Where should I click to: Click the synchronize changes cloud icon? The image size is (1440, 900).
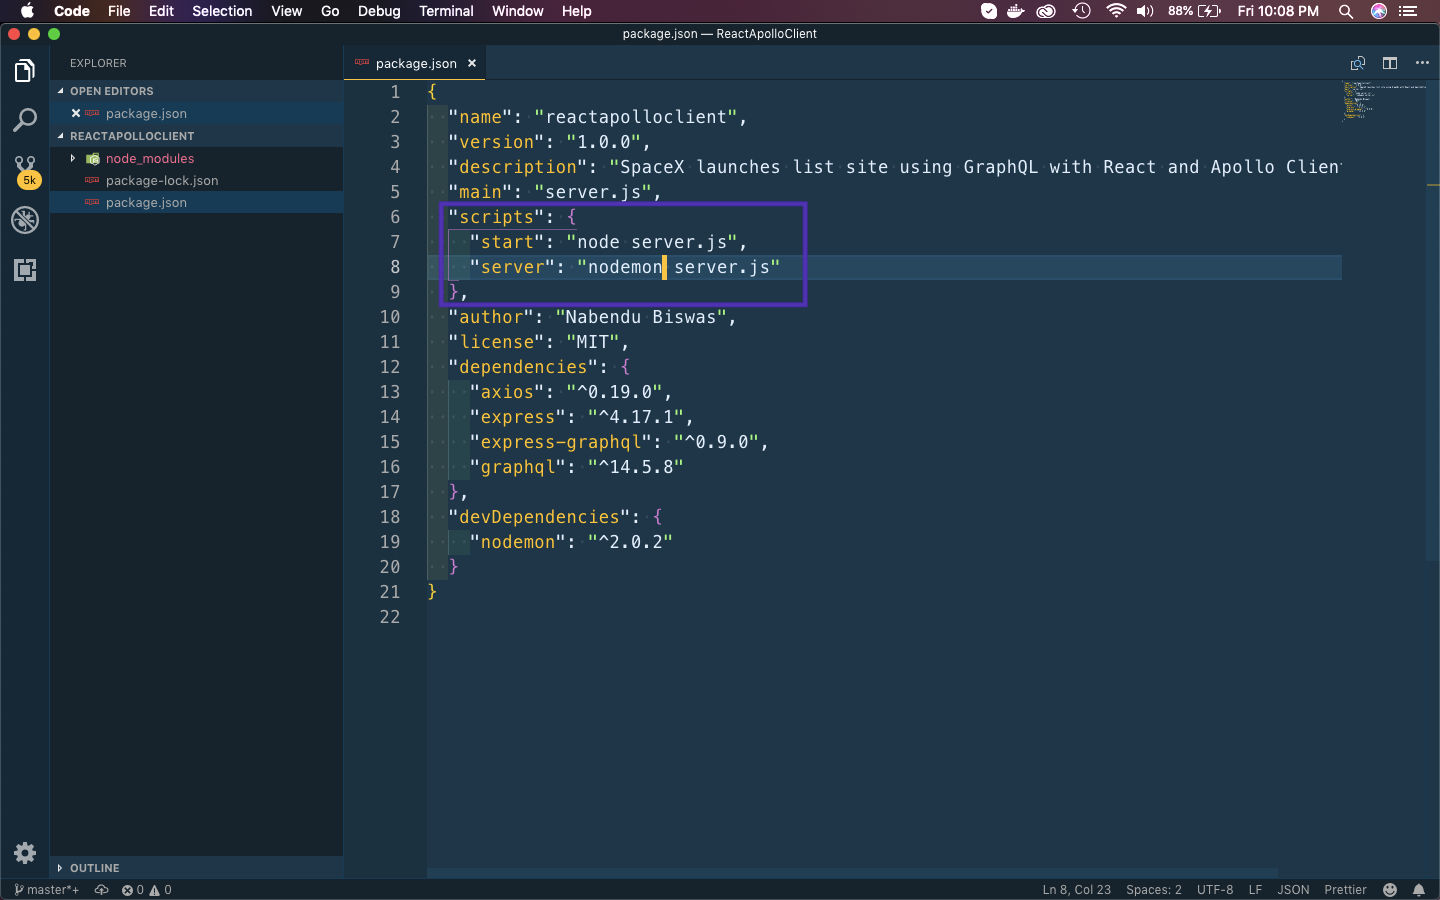pos(102,889)
